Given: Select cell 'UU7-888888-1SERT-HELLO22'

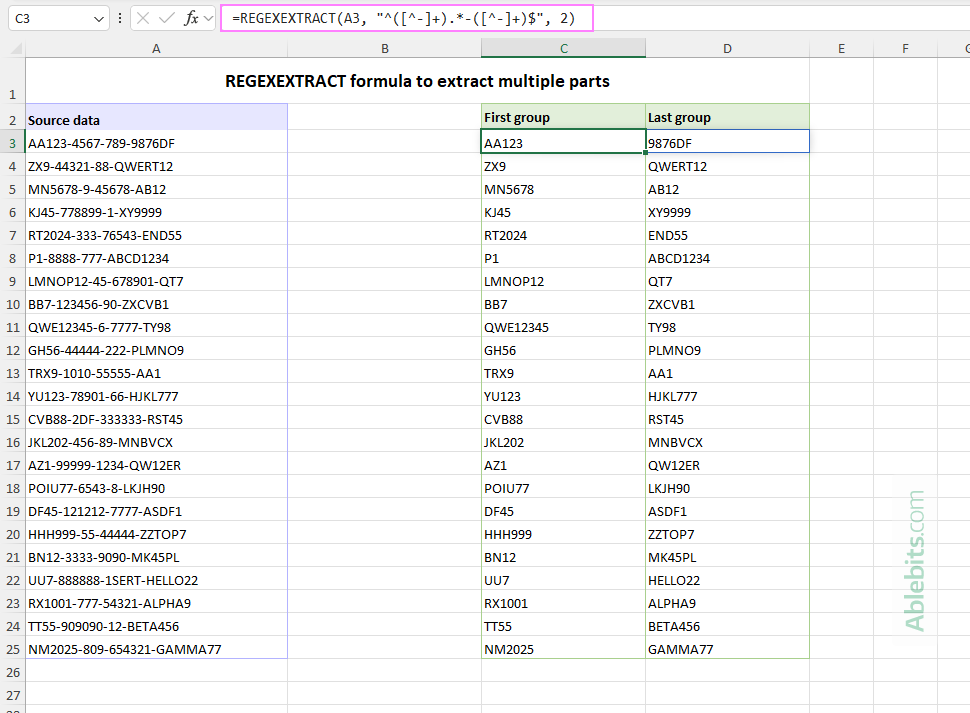Looking at the screenshot, I should [x=157, y=580].
